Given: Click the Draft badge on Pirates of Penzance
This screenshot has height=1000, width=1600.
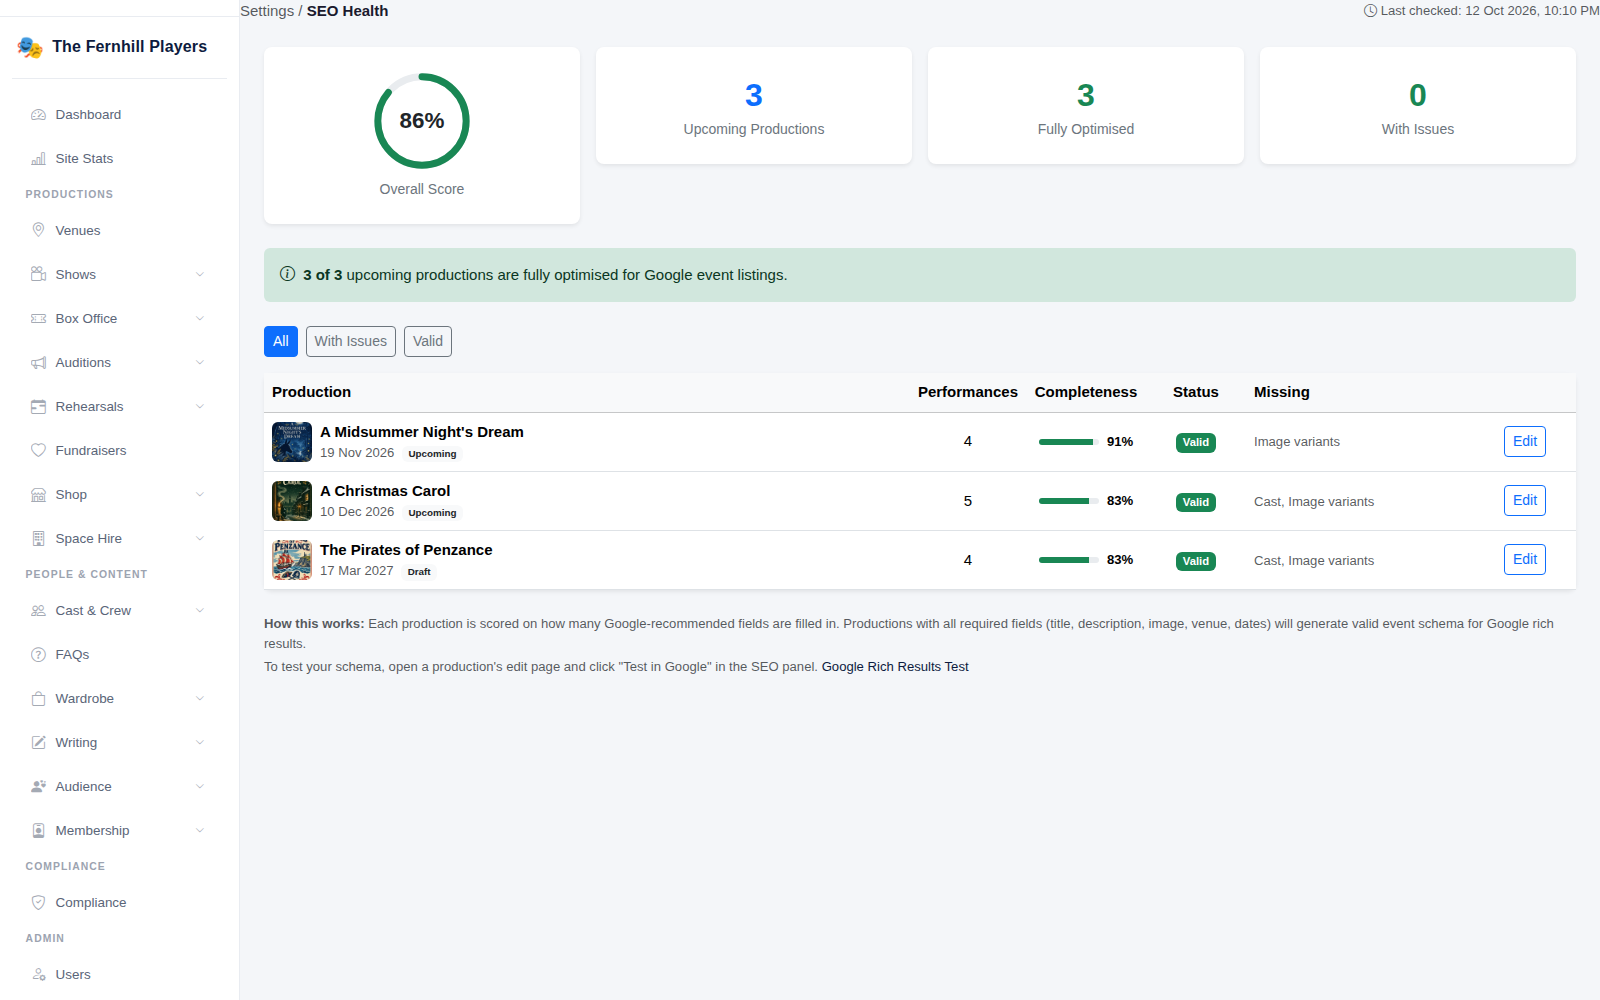Looking at the screenshot, I should 419,572.
